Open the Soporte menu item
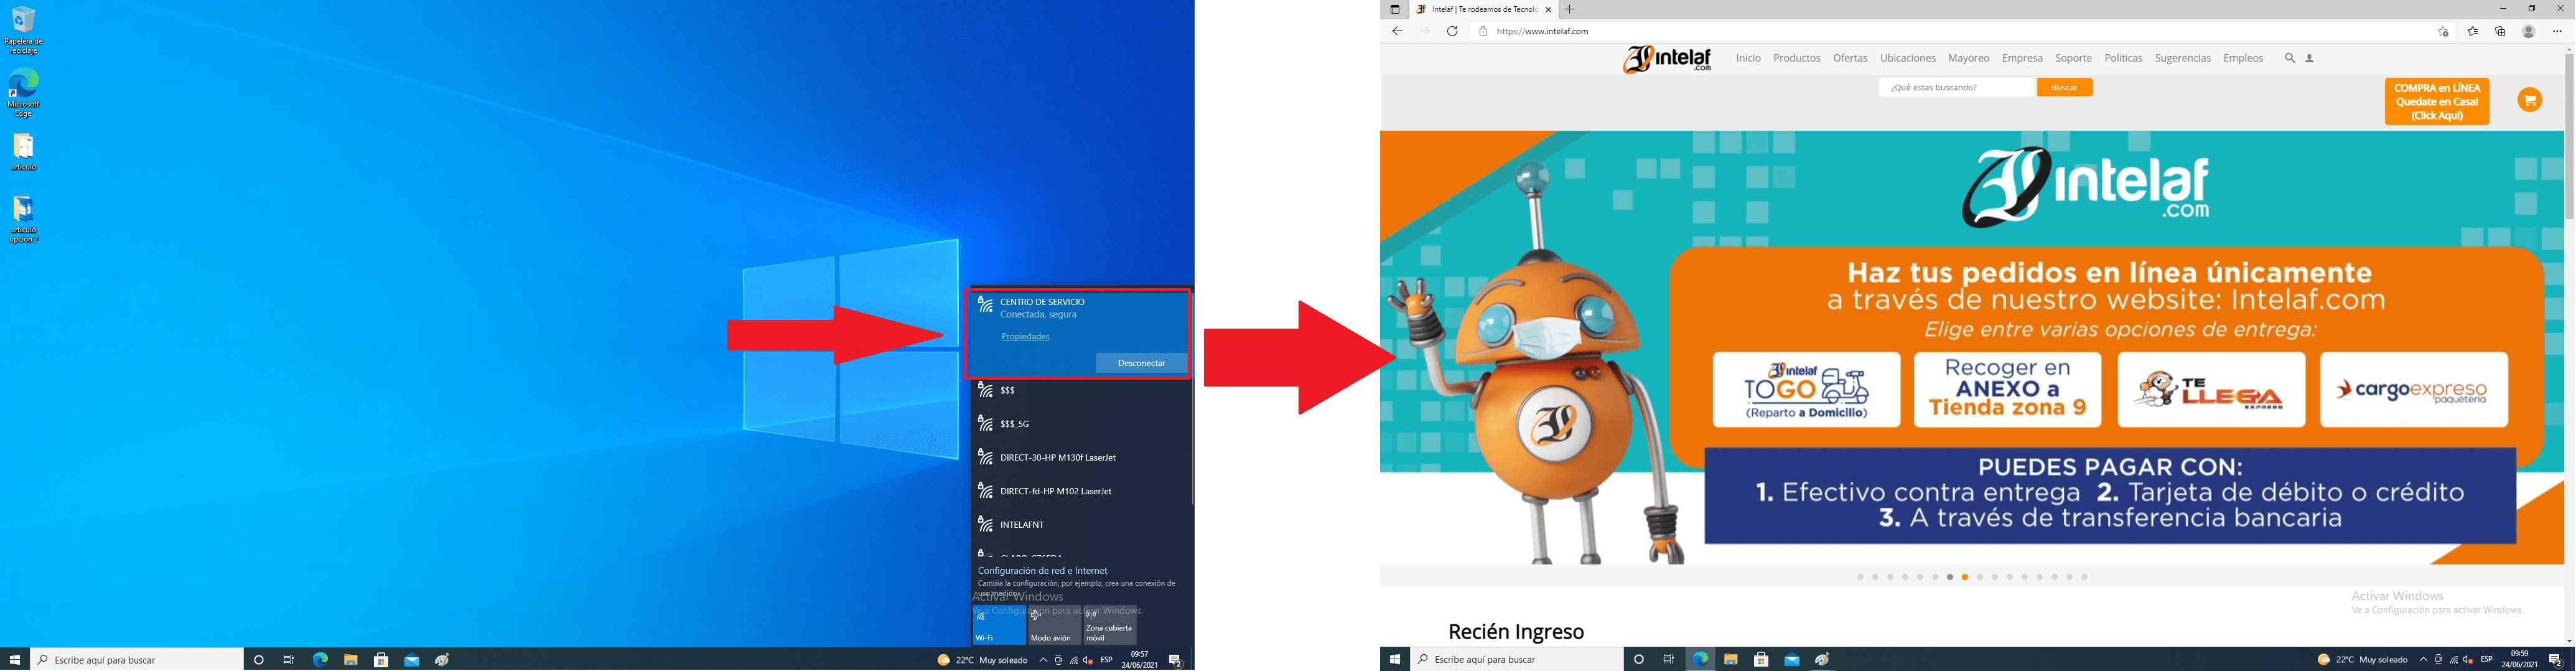2576x671 pixels. (x=2073, y=59)
